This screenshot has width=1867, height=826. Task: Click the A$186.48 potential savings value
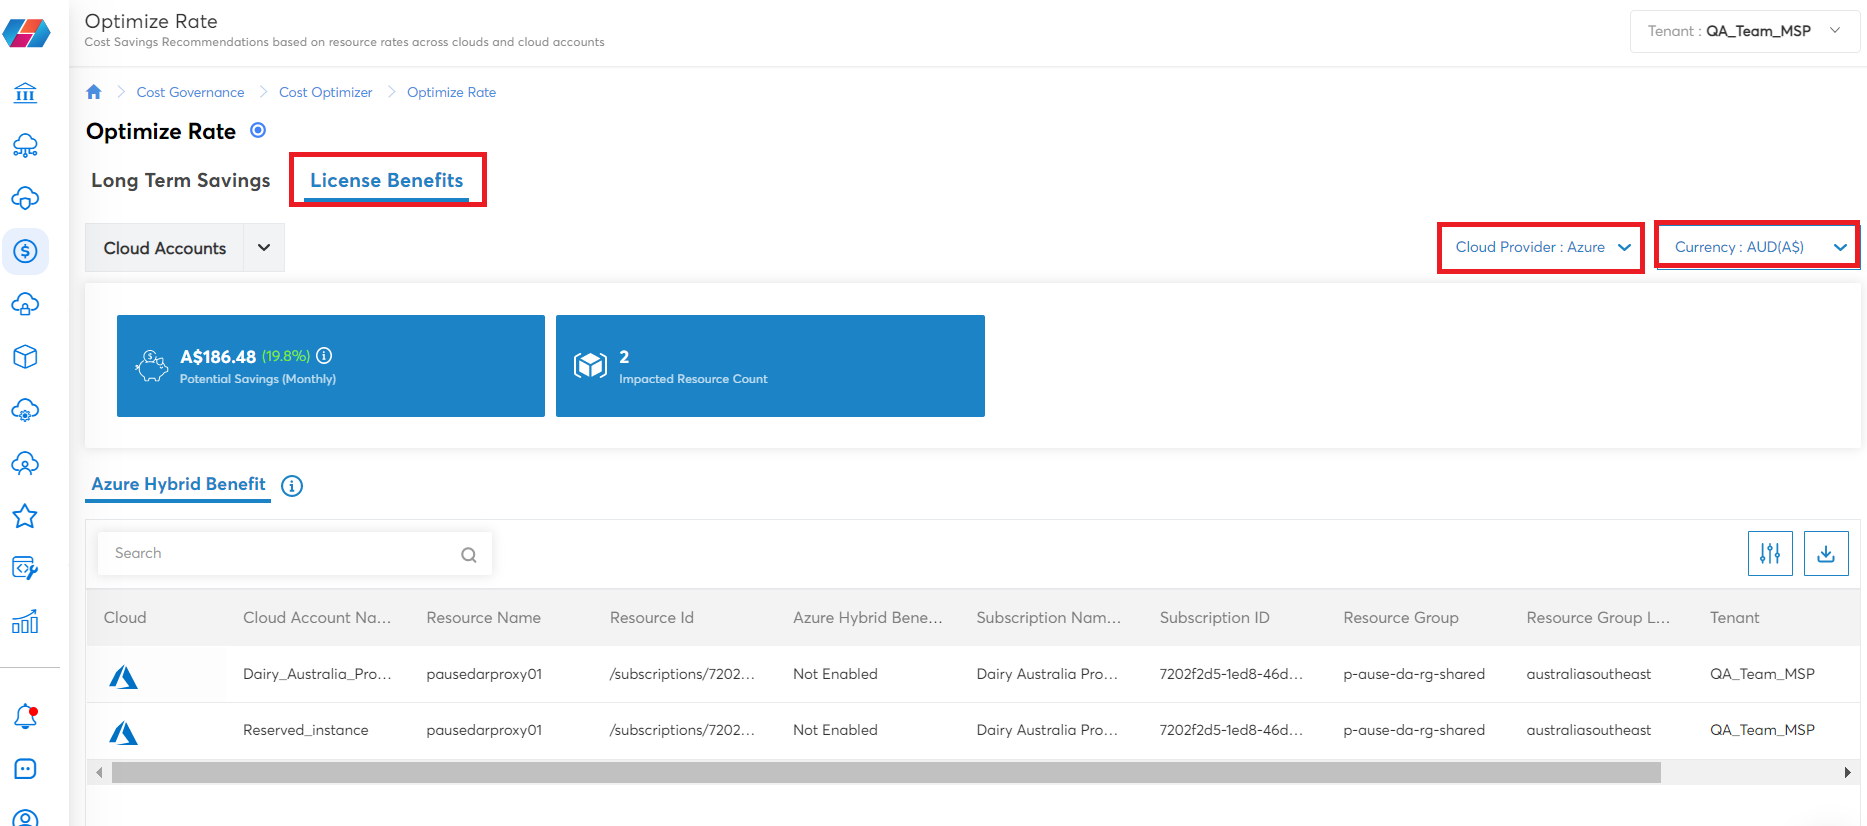218,357
